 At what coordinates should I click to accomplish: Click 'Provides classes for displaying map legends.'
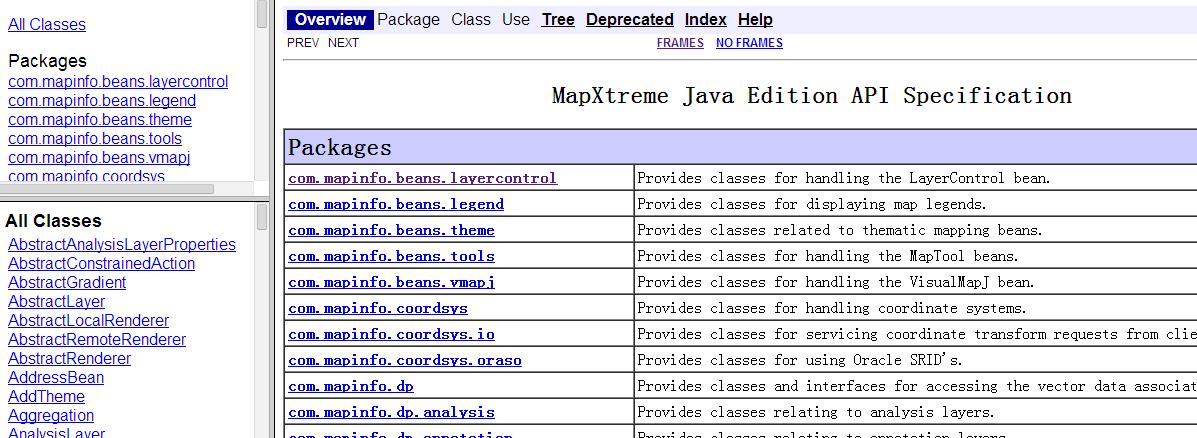click(812, 204)
